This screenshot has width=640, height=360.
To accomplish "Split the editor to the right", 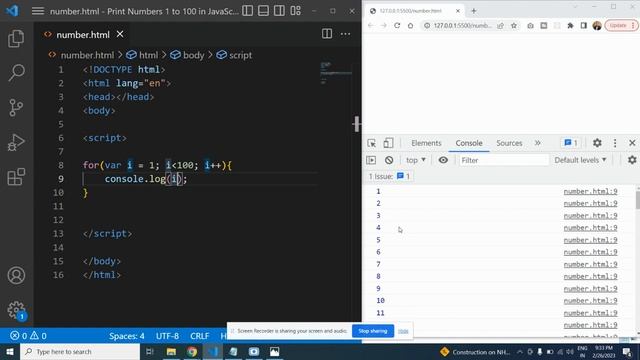I will [x=327, y=34].
